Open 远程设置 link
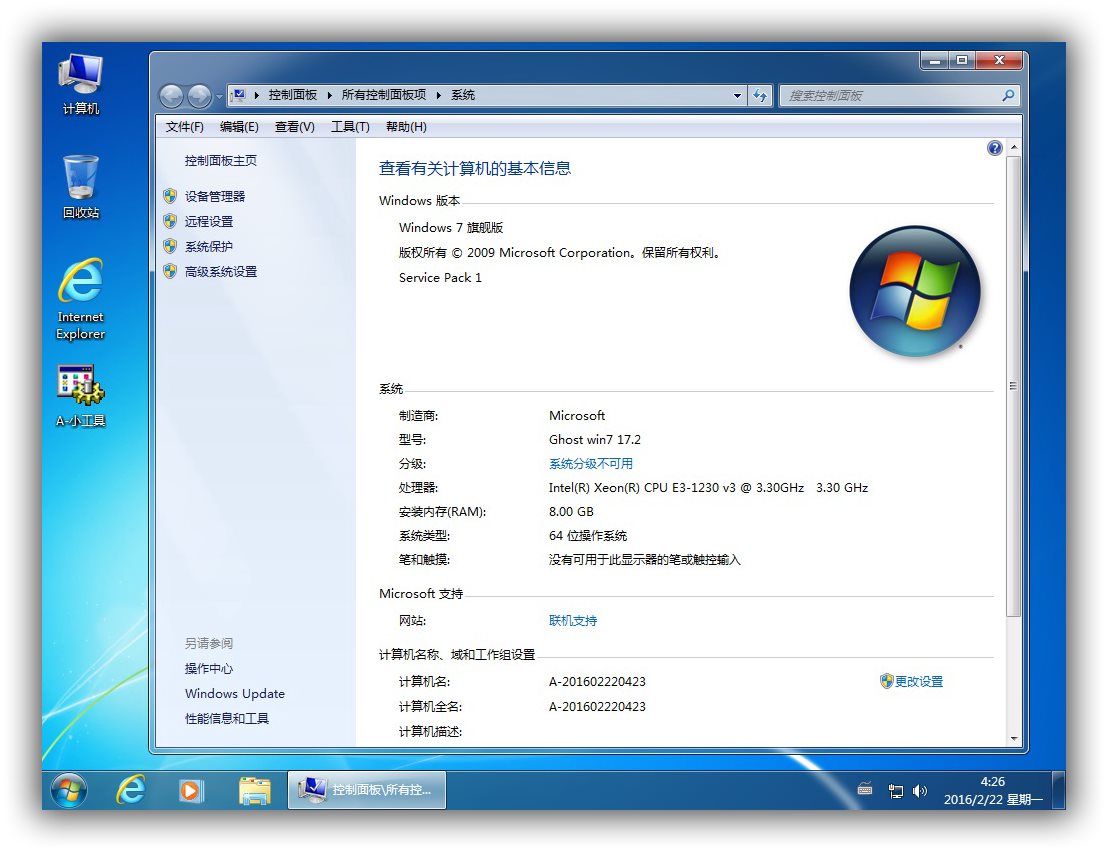 (x=209, y=221)
